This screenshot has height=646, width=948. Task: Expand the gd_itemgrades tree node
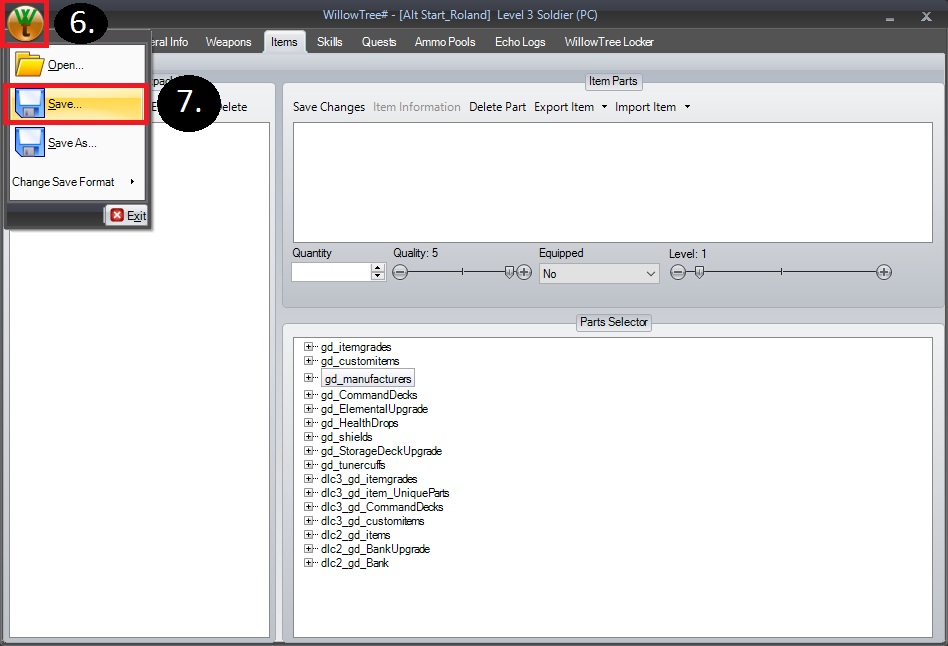(x=309, y=347)
